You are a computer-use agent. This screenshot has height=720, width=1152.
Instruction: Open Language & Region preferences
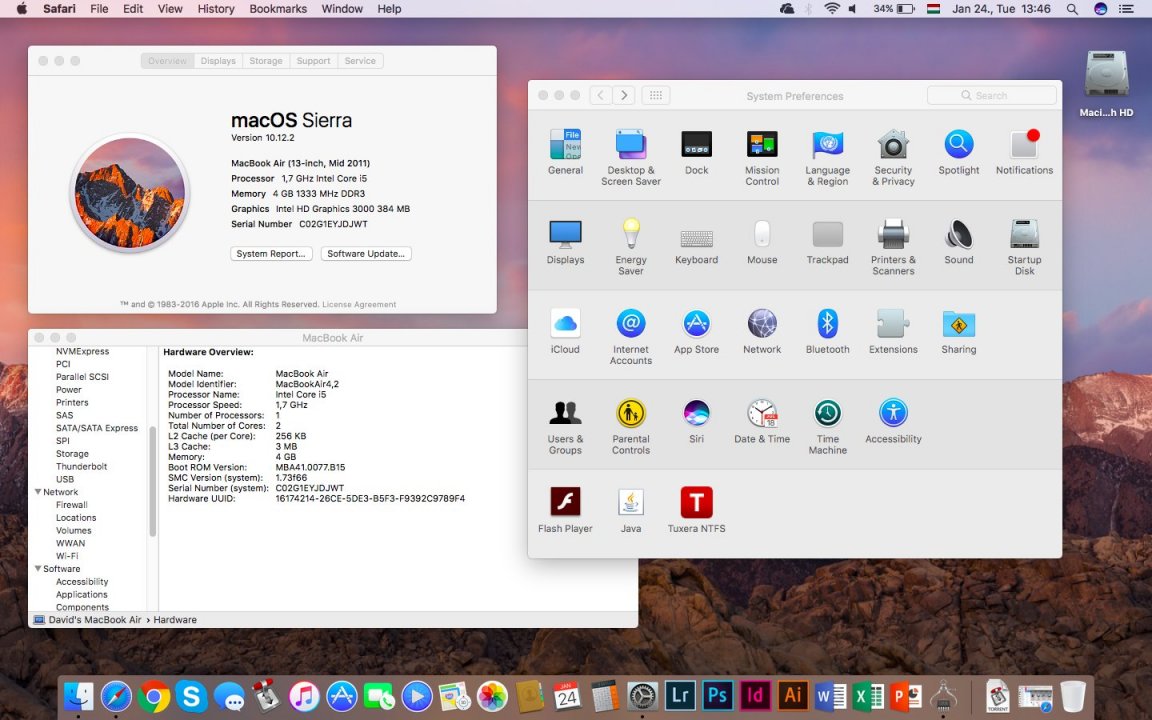pos(827,157)
